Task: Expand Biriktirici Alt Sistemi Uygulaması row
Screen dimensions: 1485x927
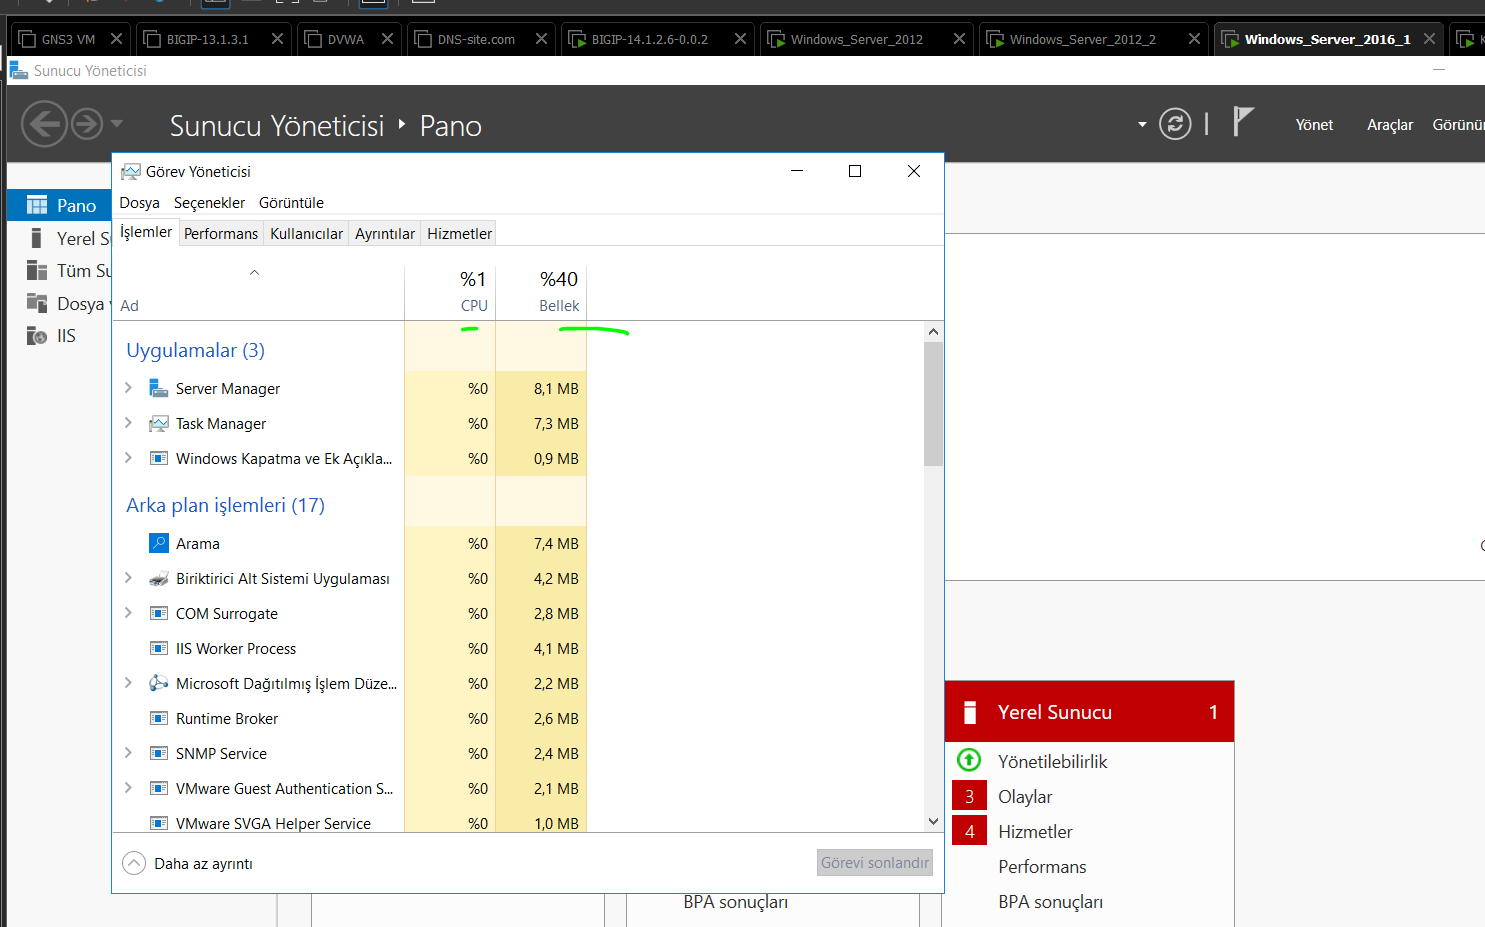Action: [x=128, y=578]
